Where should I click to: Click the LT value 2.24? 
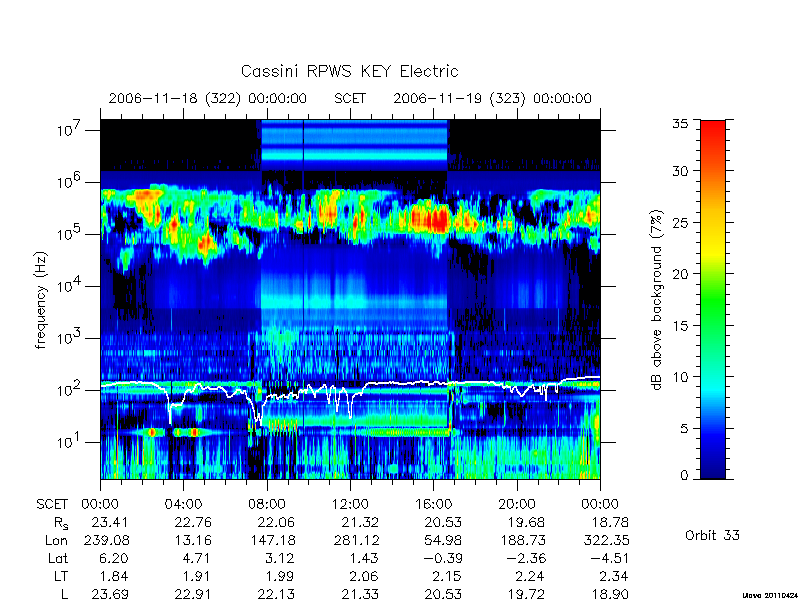tap(531, 576)
